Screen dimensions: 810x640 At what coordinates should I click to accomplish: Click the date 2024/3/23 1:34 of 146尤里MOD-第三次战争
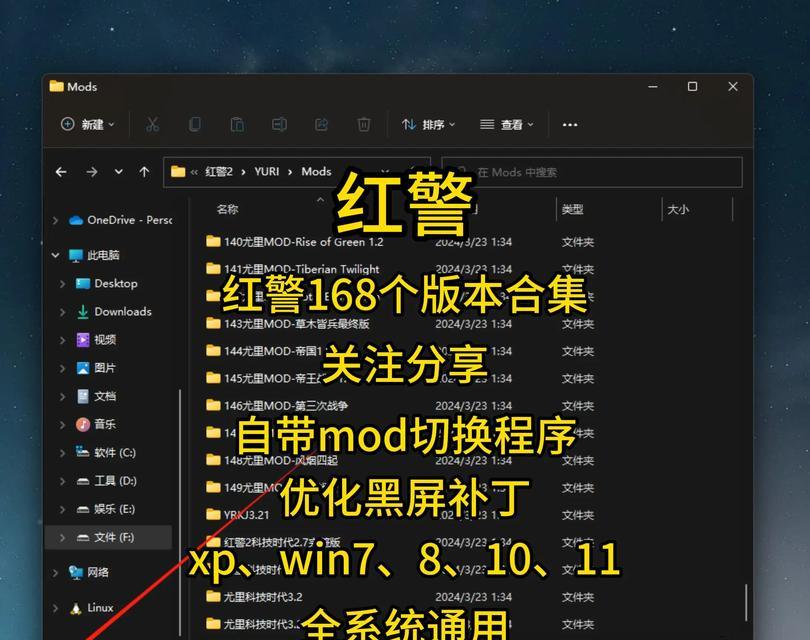[x=473, y=405]
